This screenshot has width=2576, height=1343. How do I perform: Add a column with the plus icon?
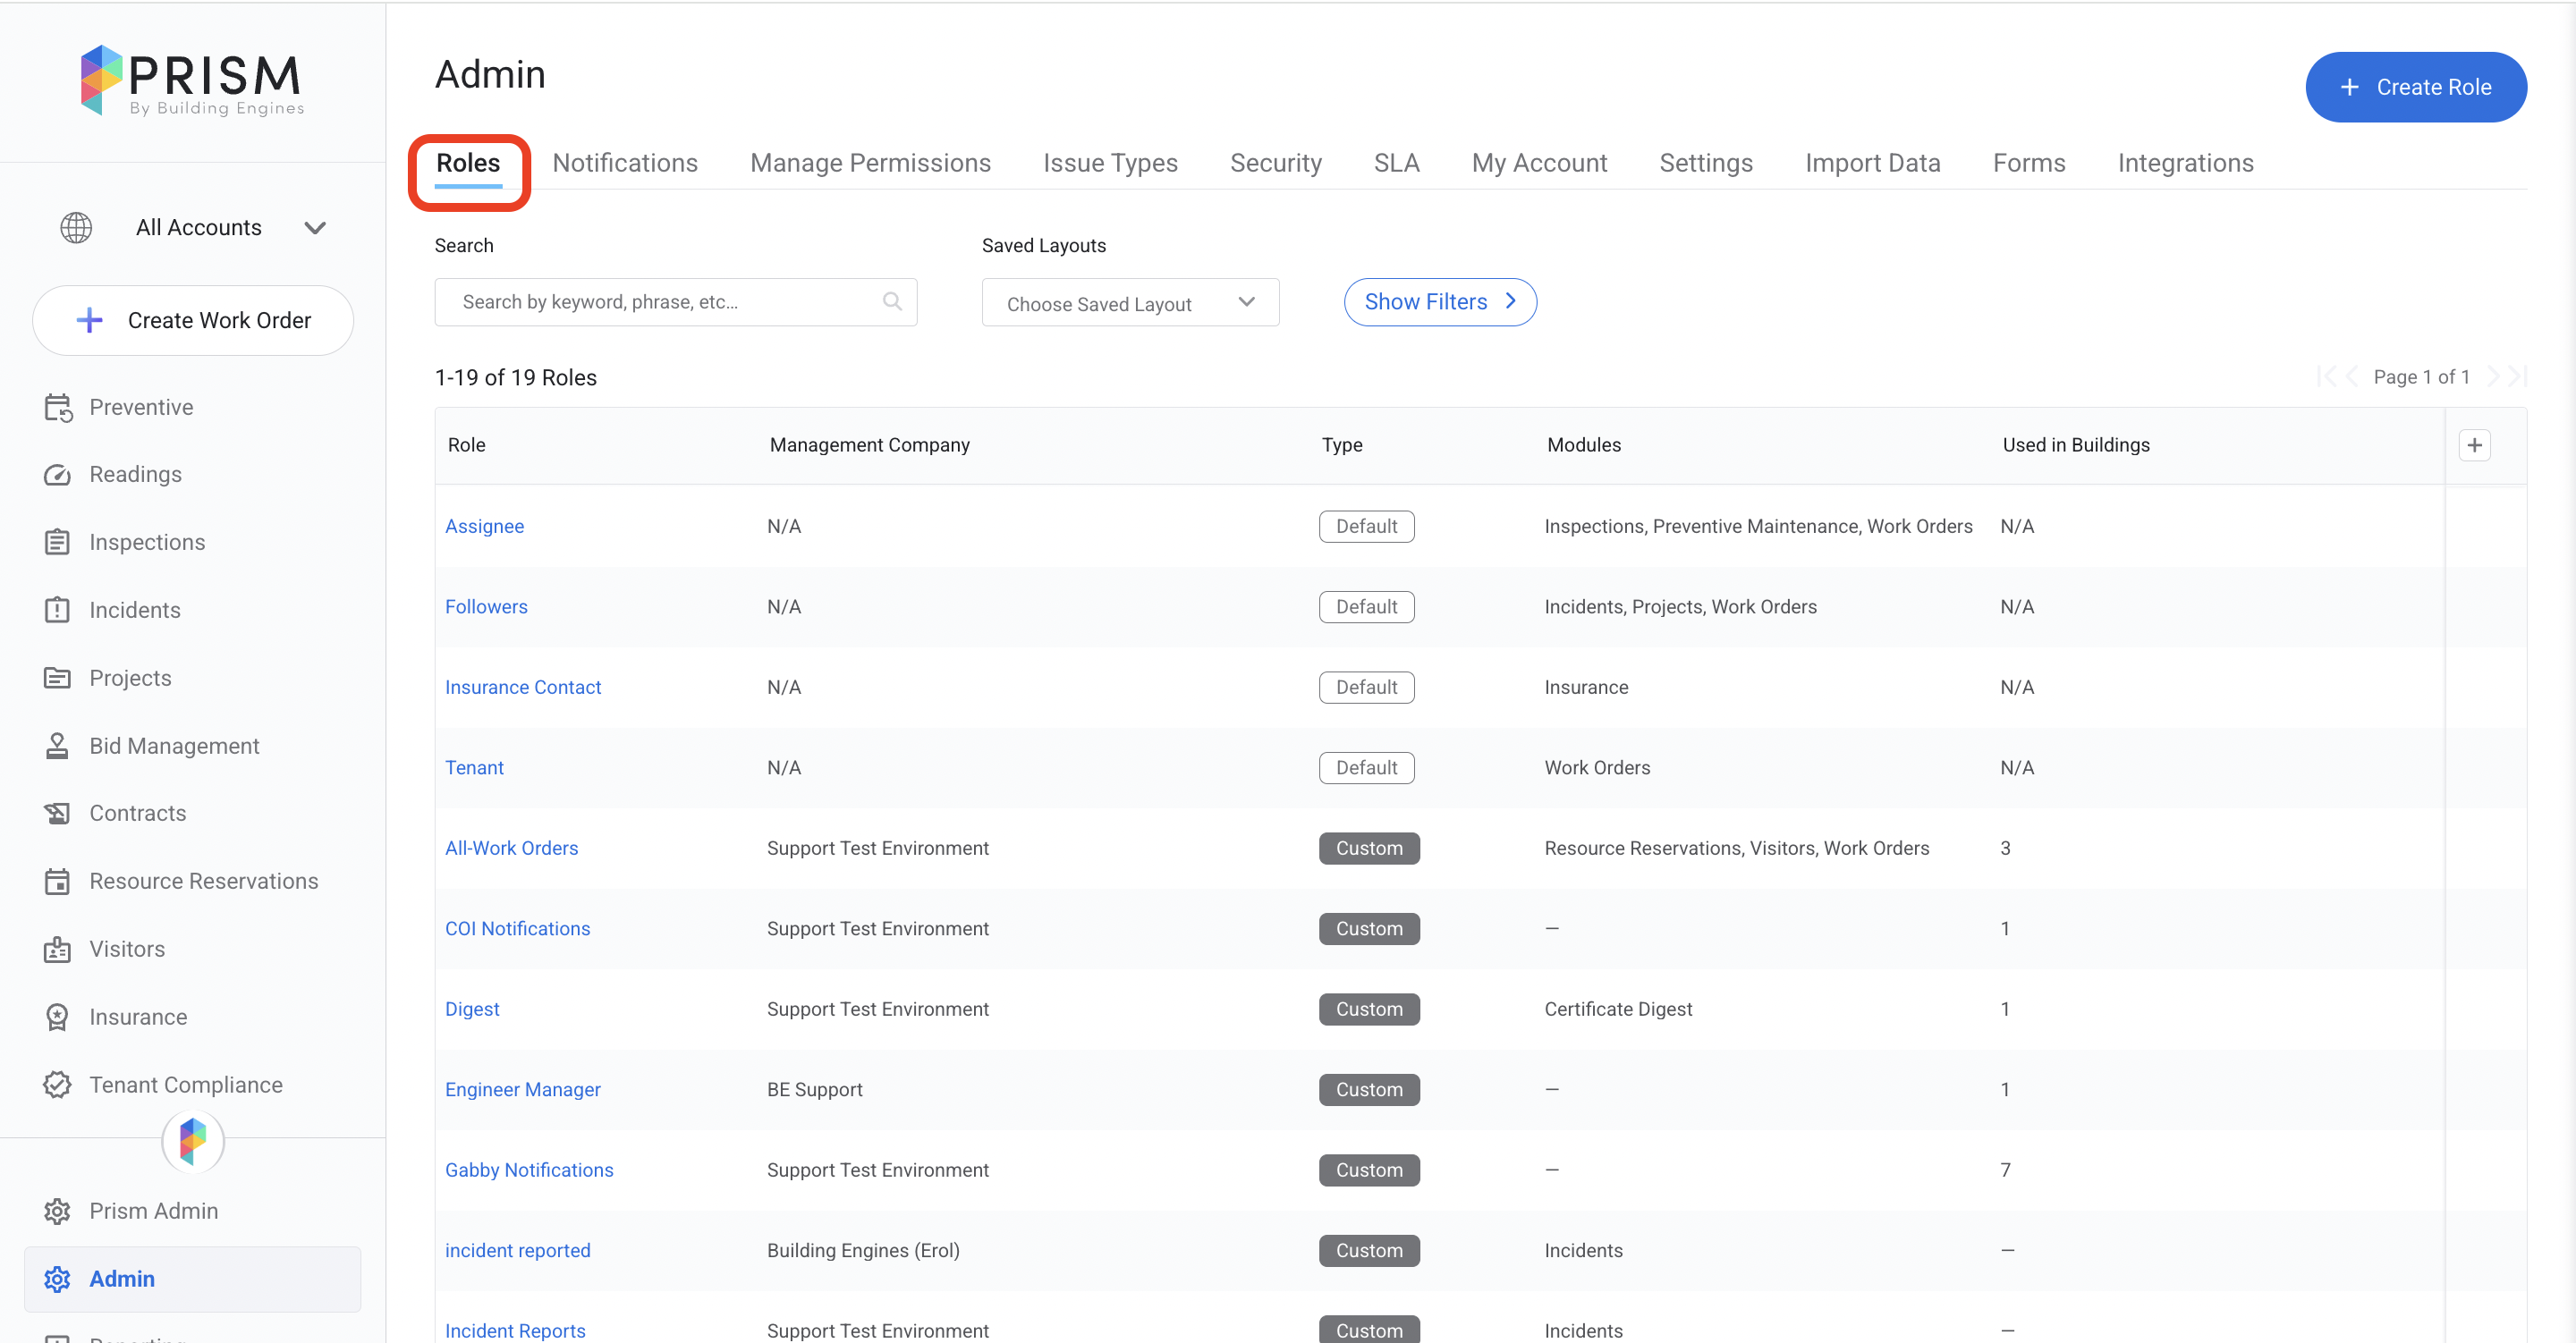tap(2474, 445)
